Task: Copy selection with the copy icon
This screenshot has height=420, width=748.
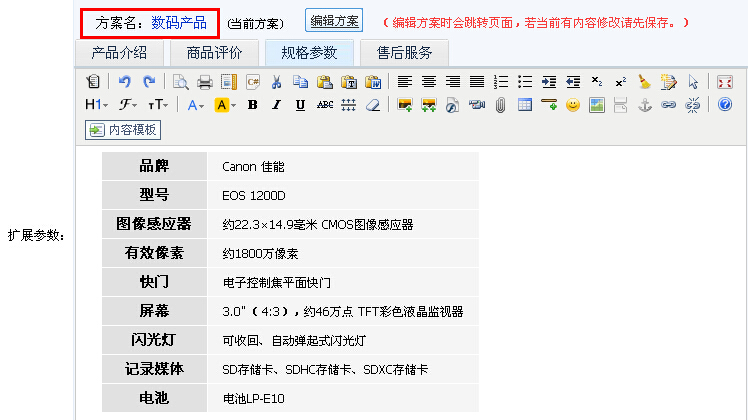Action: (x=301, y=82)
